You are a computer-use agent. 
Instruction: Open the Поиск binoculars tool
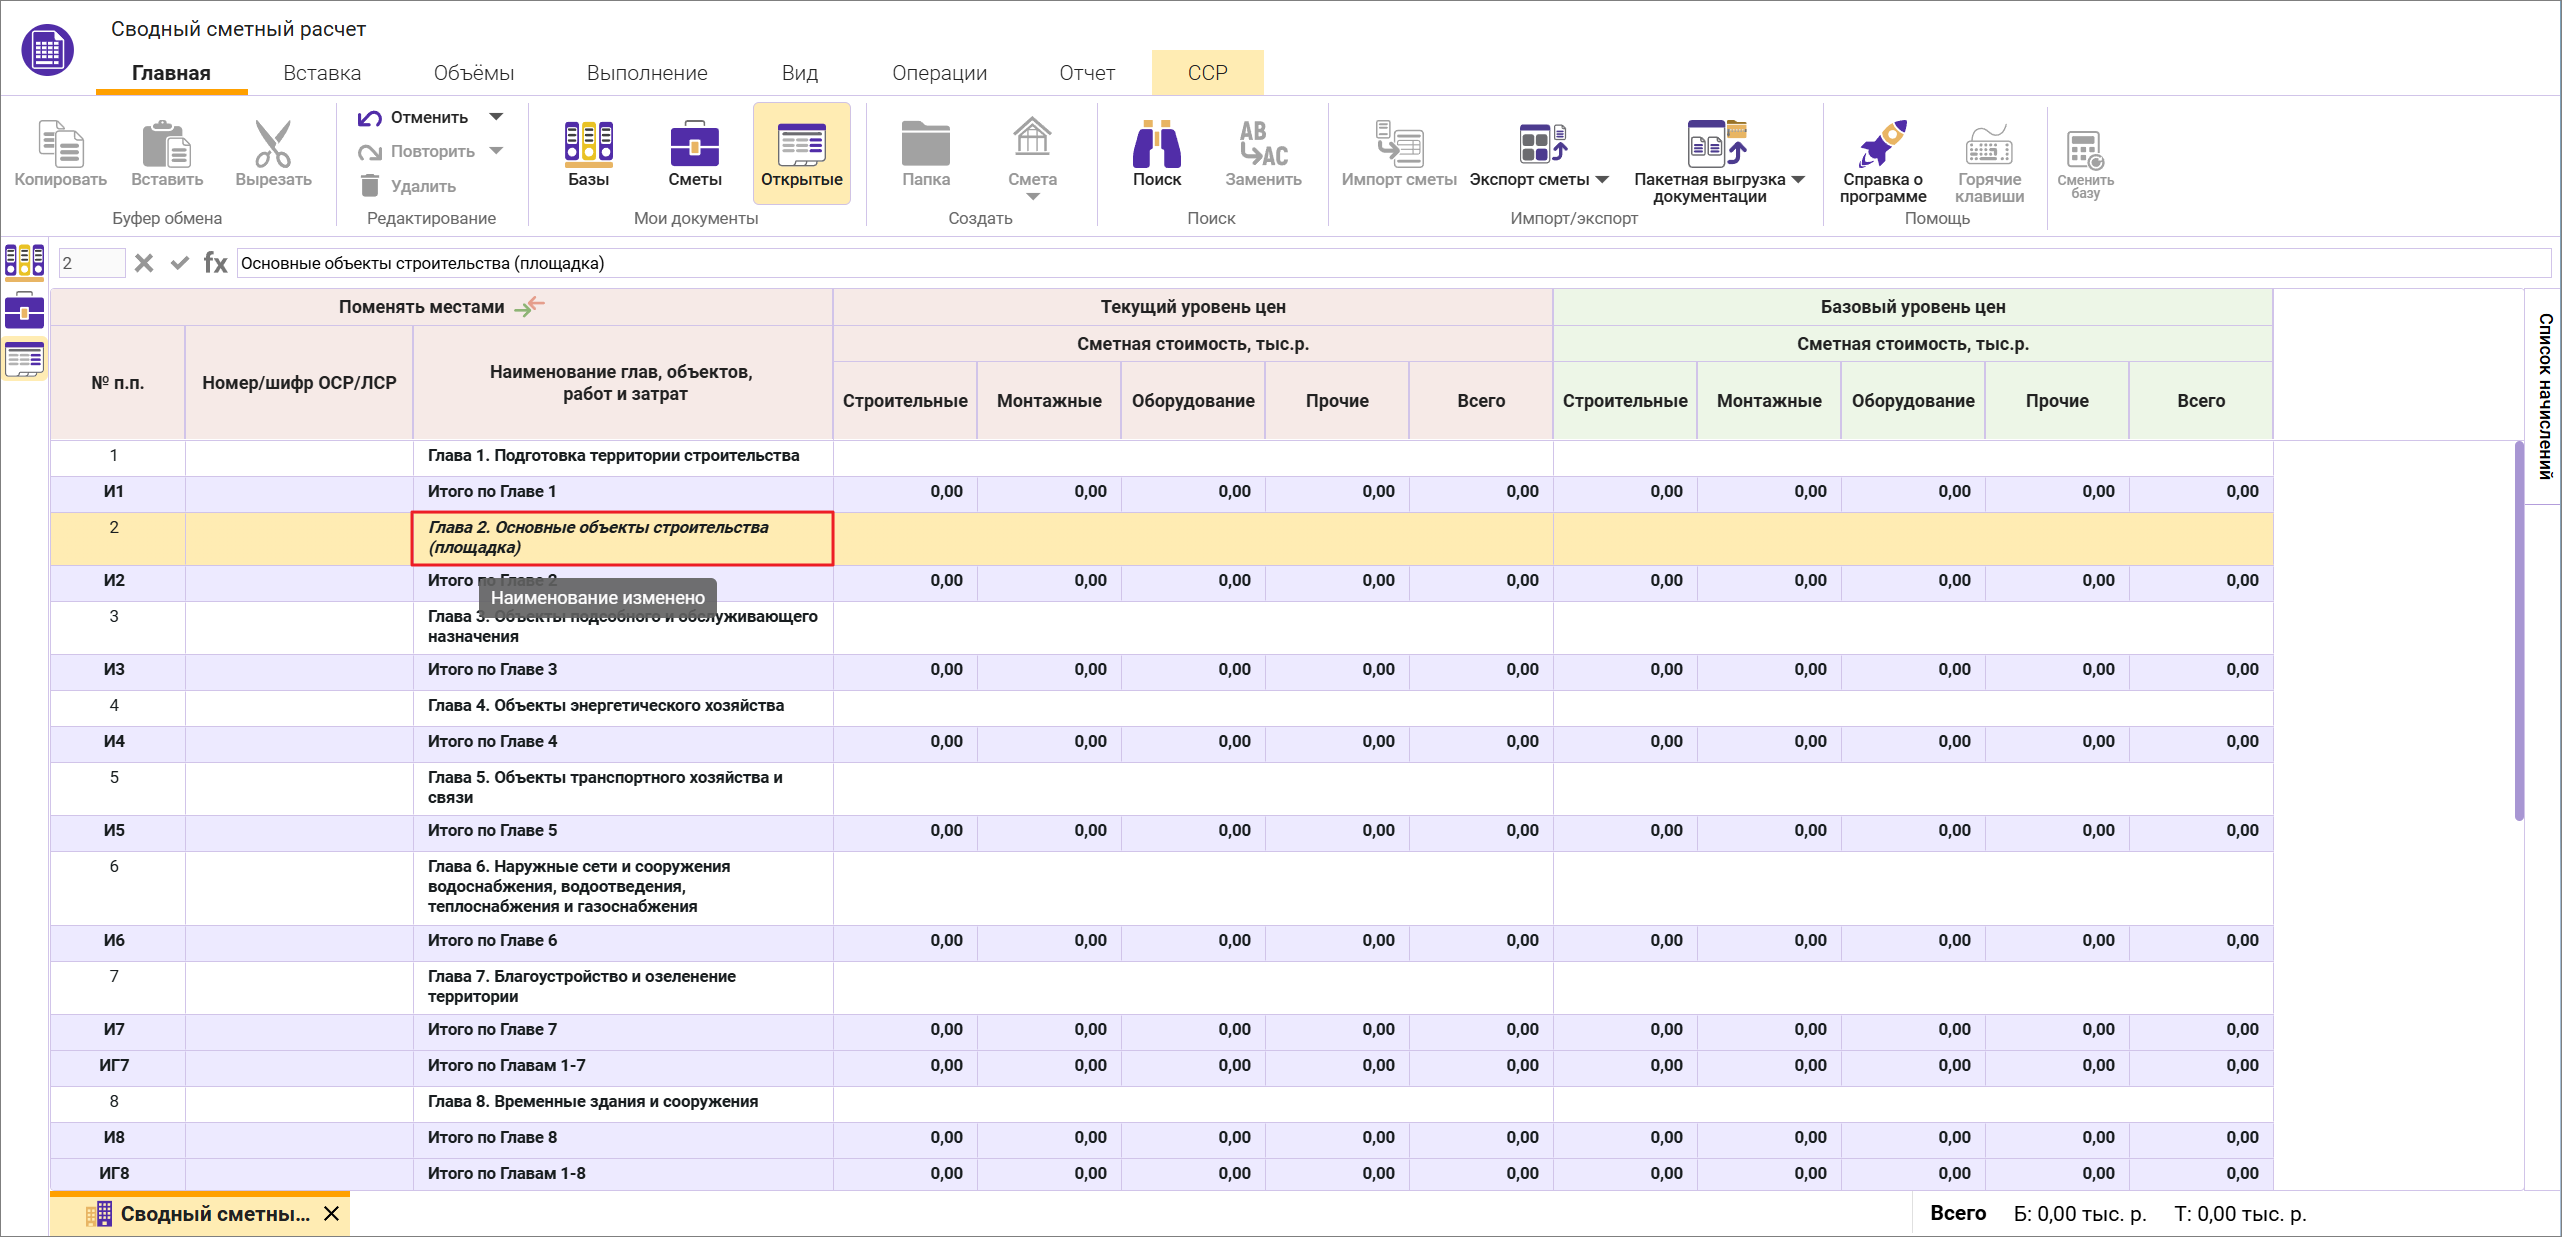tap(1156, 144)
